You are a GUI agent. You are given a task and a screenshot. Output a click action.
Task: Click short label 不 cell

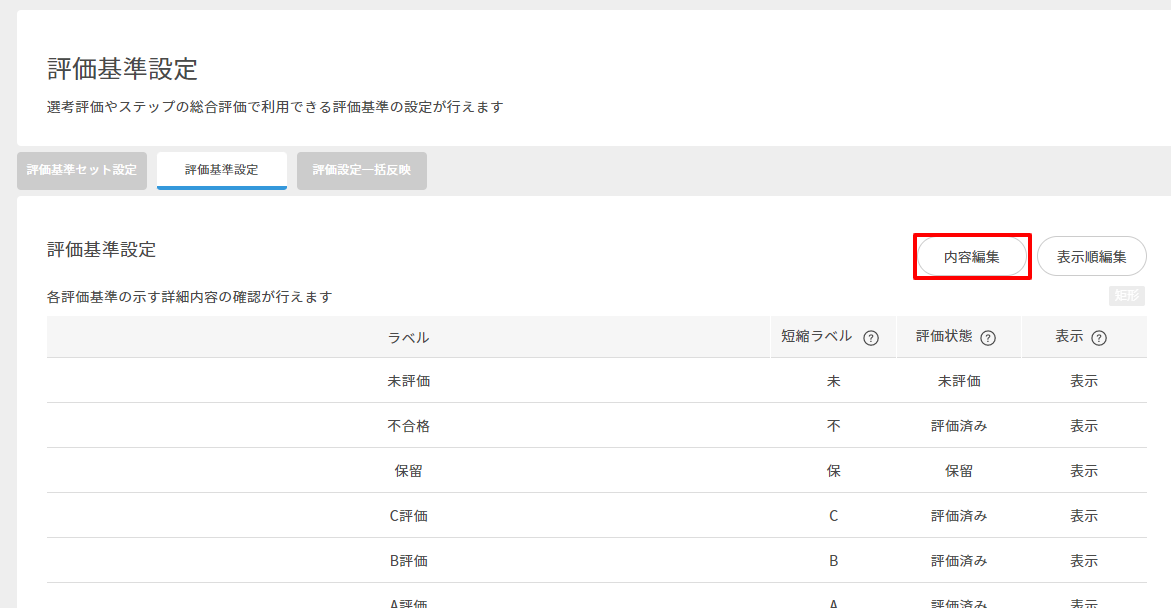[x=833, y=426]
